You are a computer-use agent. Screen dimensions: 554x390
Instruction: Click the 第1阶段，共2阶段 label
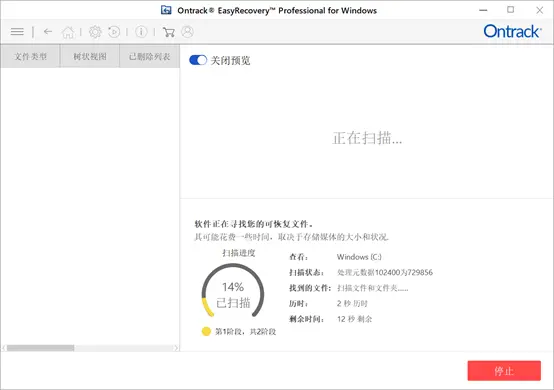click(246, 332)
